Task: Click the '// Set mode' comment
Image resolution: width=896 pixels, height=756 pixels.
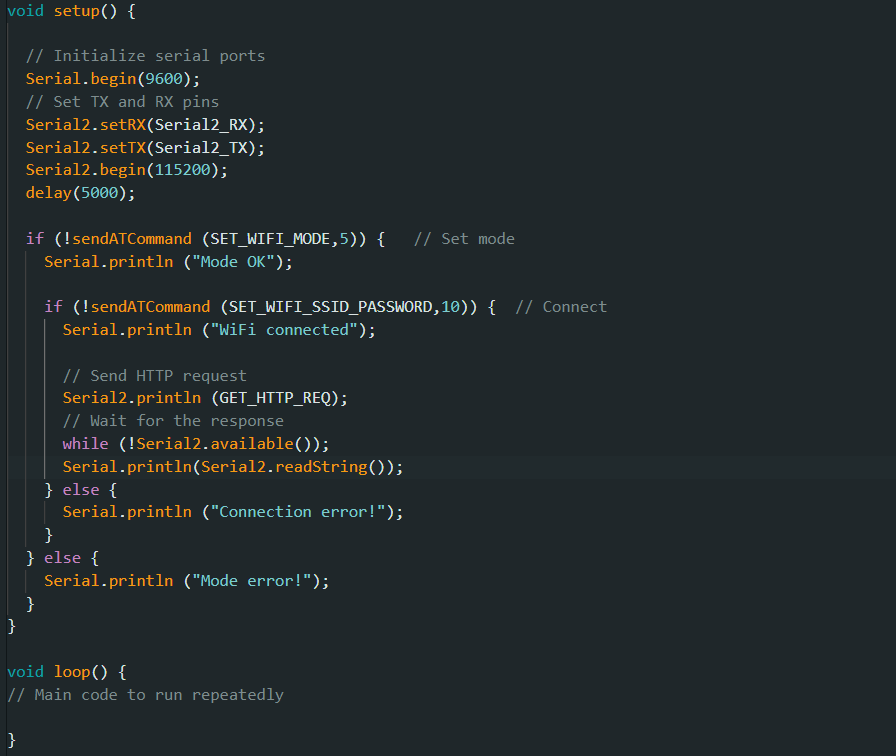Action: [464, 238]
